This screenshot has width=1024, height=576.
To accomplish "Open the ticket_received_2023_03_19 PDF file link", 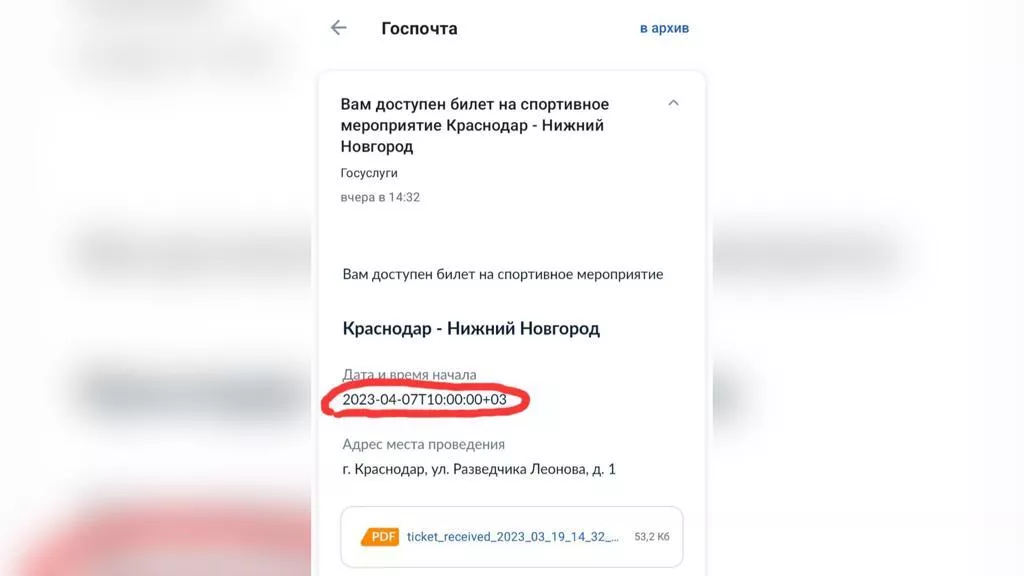I will pos(513,537).
